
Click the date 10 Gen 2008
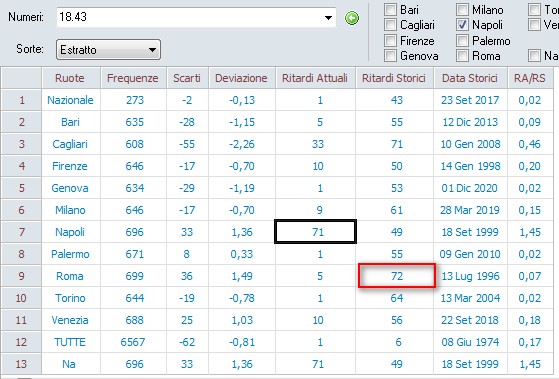point(470,144)
